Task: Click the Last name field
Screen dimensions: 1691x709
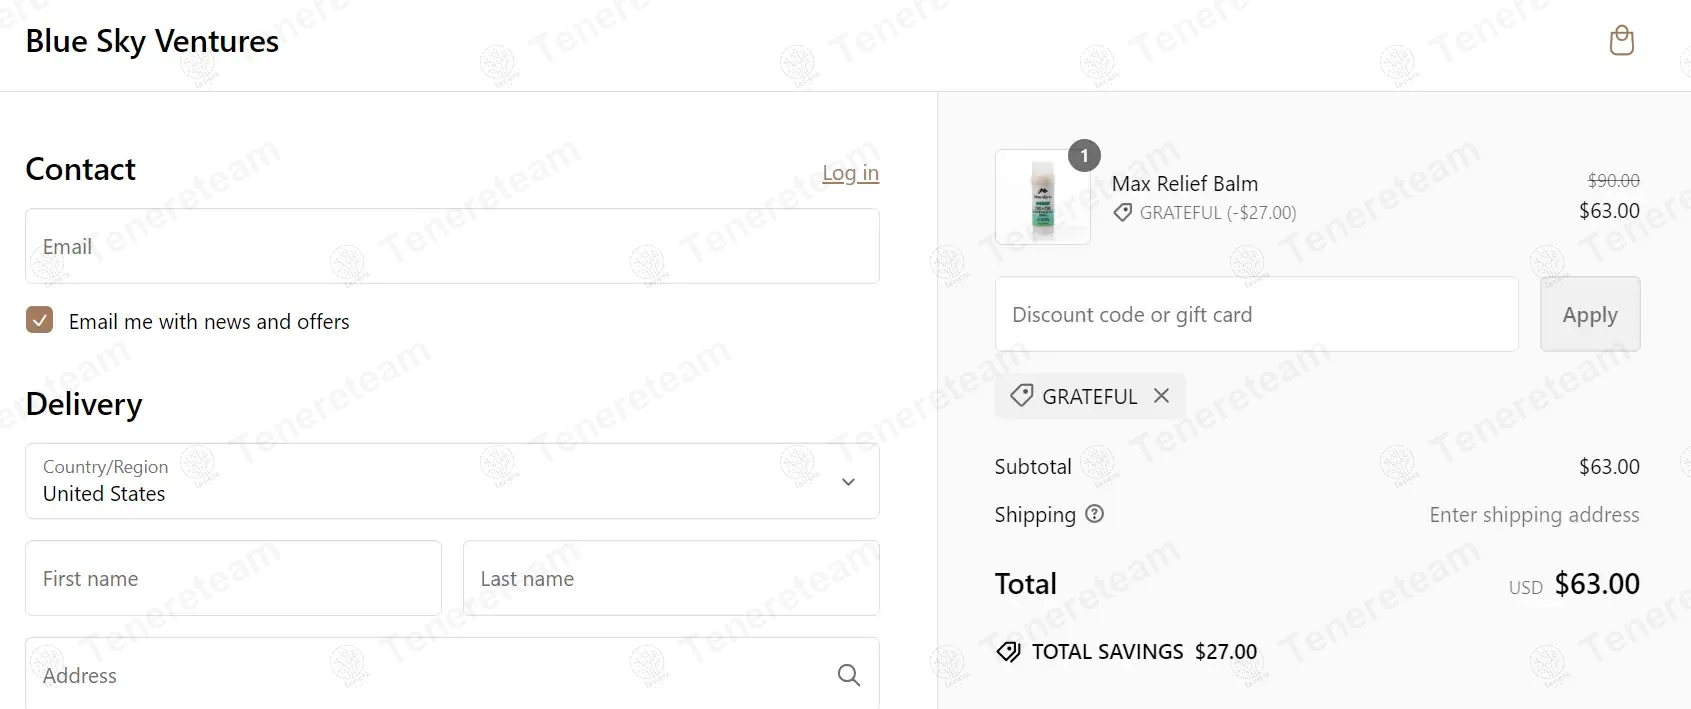Action: coord(670,578)
